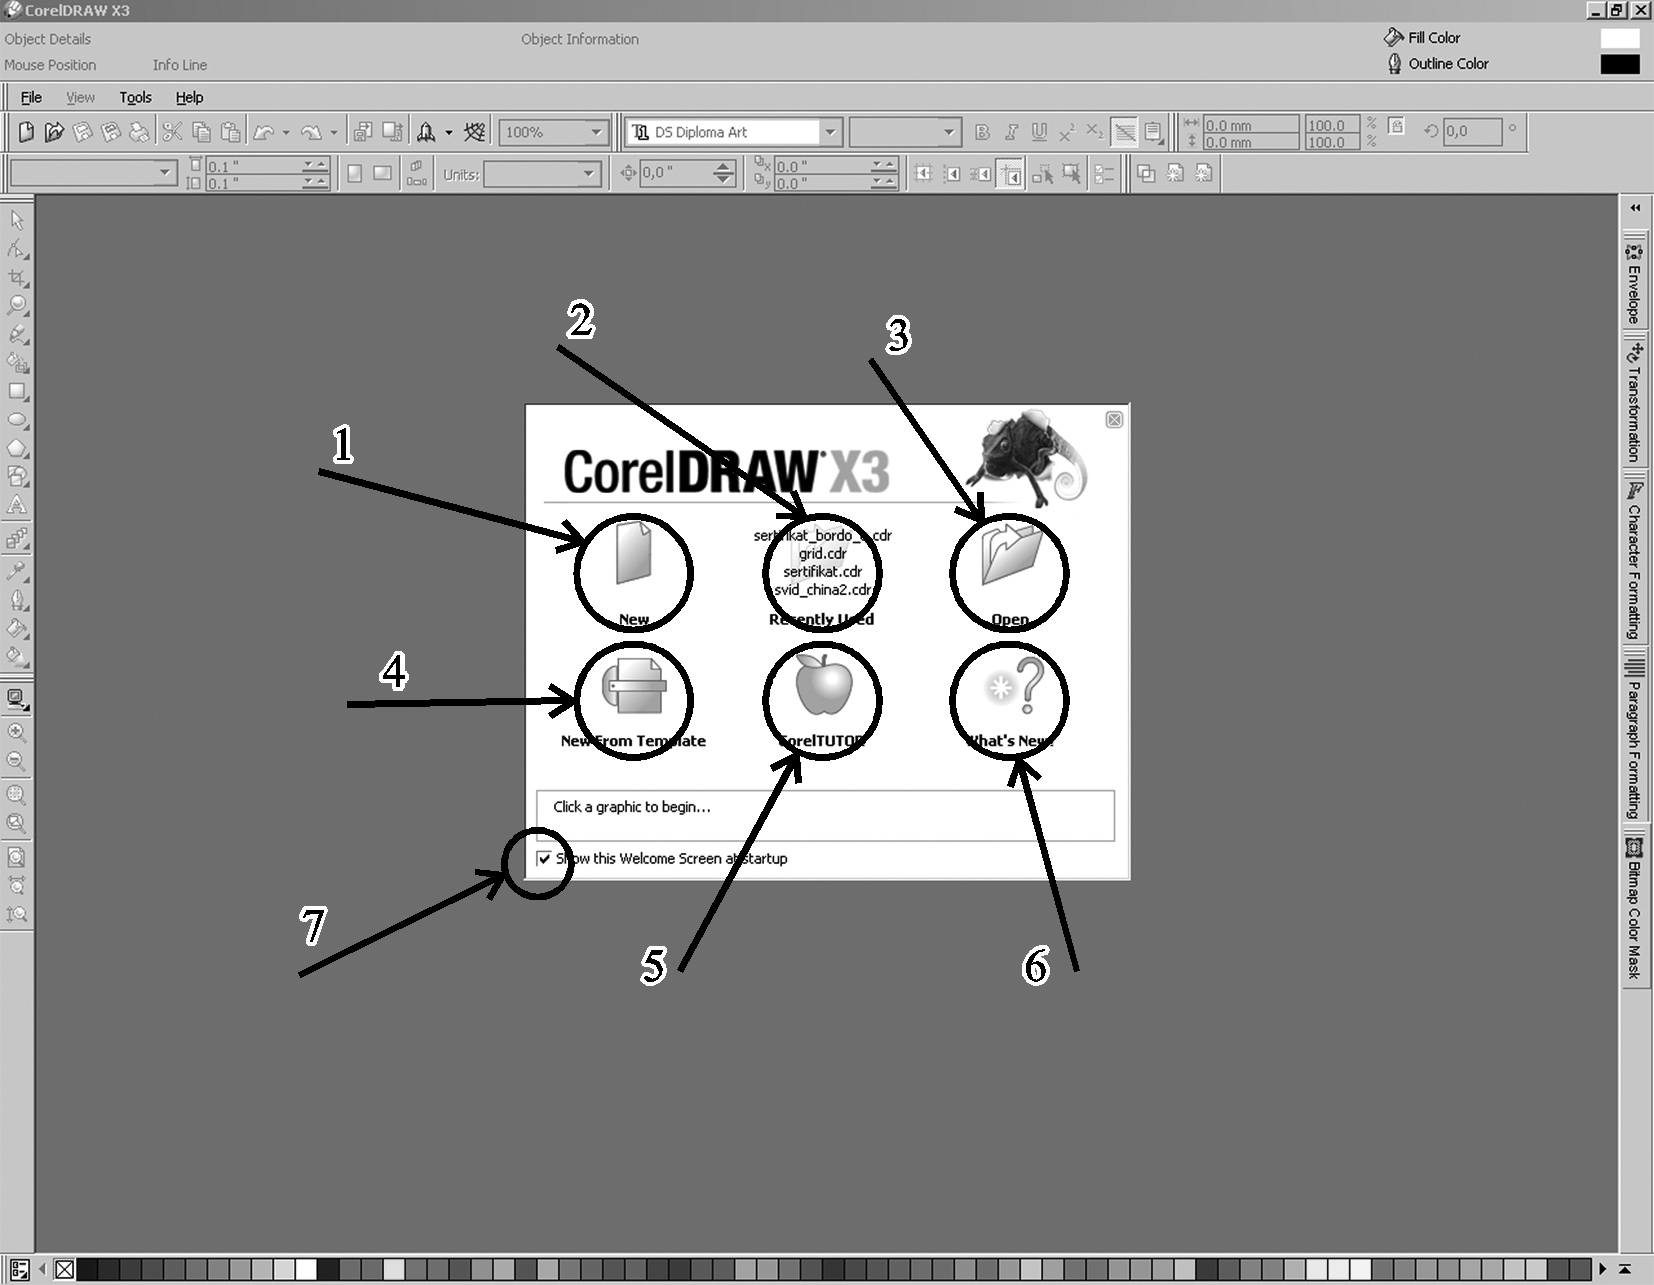Click the Copy icon in the toolbar
The width and height of the screenshot is (1654, 1285).
[201, 132]
